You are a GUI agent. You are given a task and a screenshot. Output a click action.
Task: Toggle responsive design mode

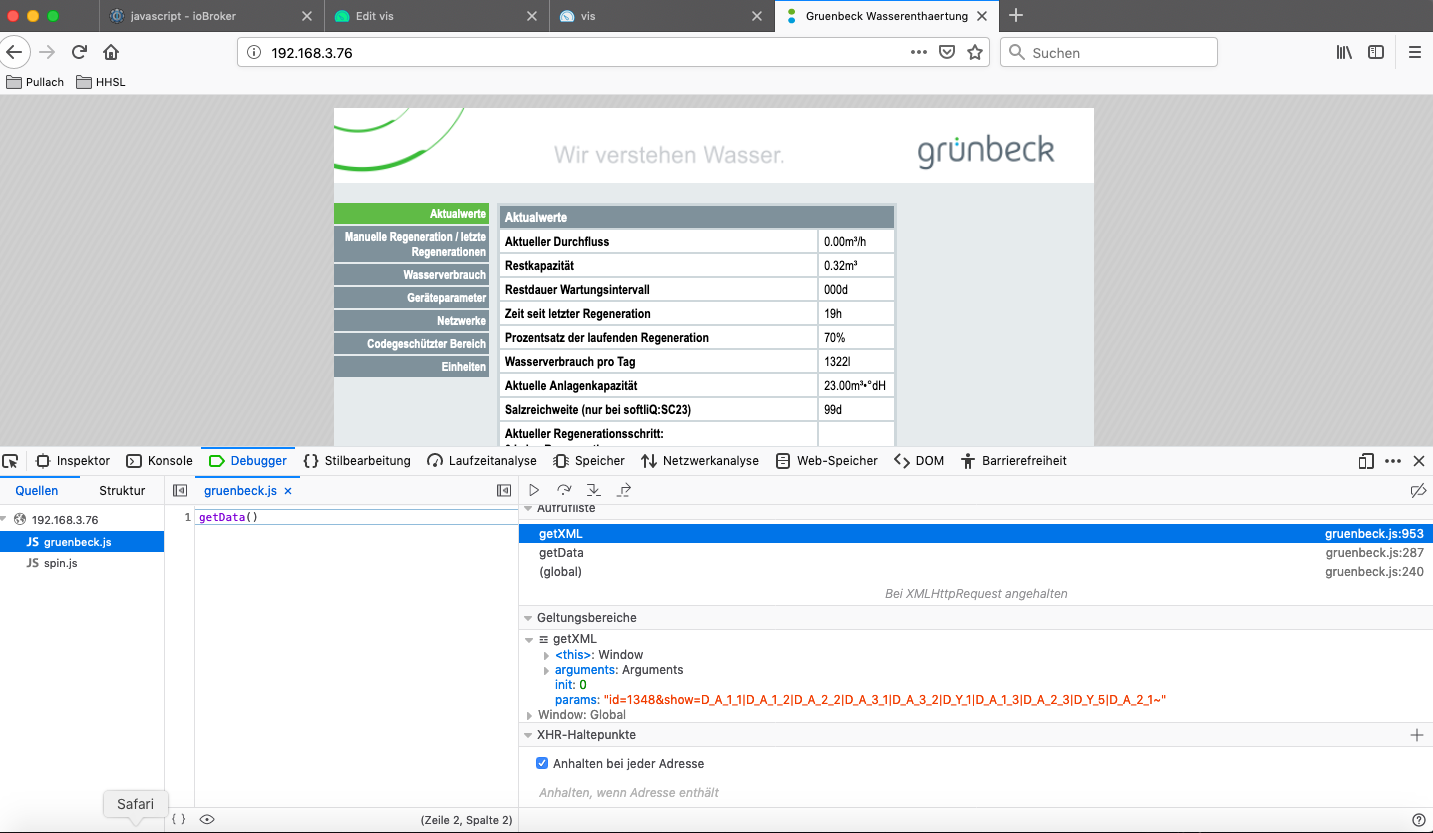pyautogui.click(x=1366, y=461)
